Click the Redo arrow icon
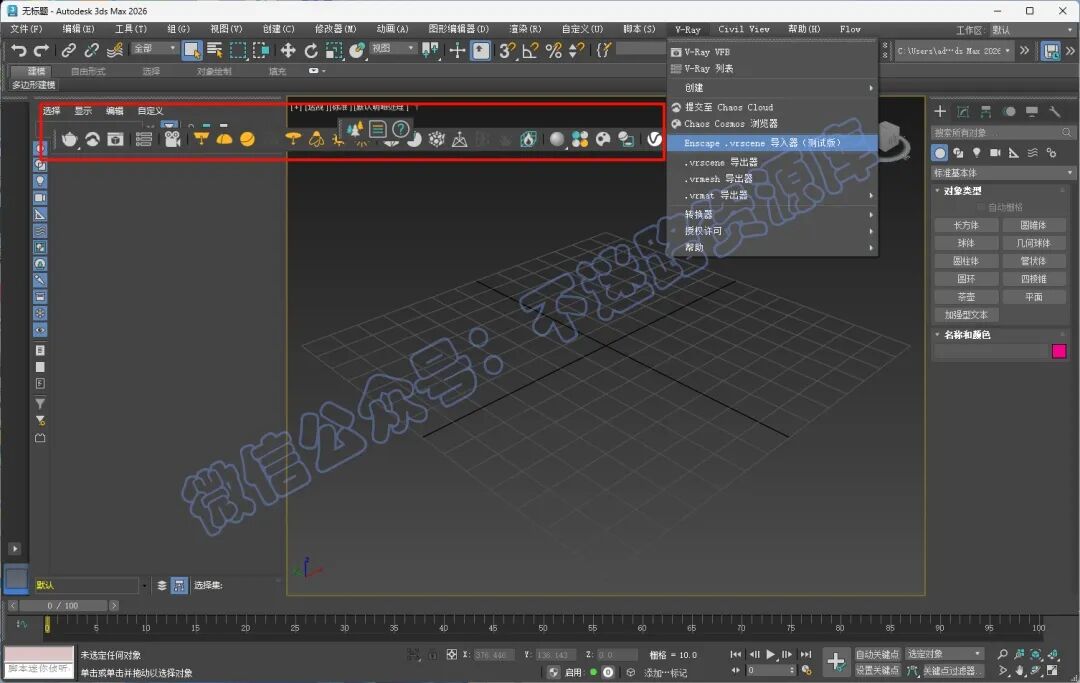 pos(41,50)
